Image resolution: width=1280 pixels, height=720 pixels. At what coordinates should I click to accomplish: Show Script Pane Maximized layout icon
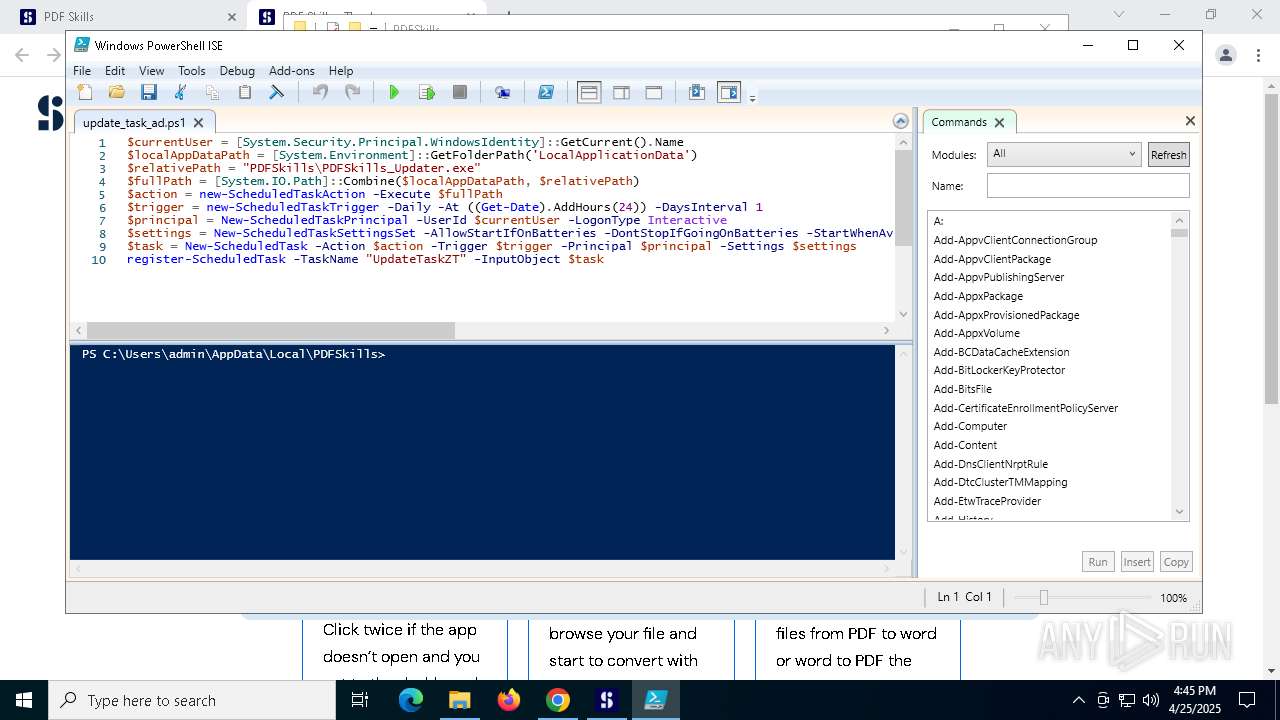pyautogui.click(x=654, y=92)
